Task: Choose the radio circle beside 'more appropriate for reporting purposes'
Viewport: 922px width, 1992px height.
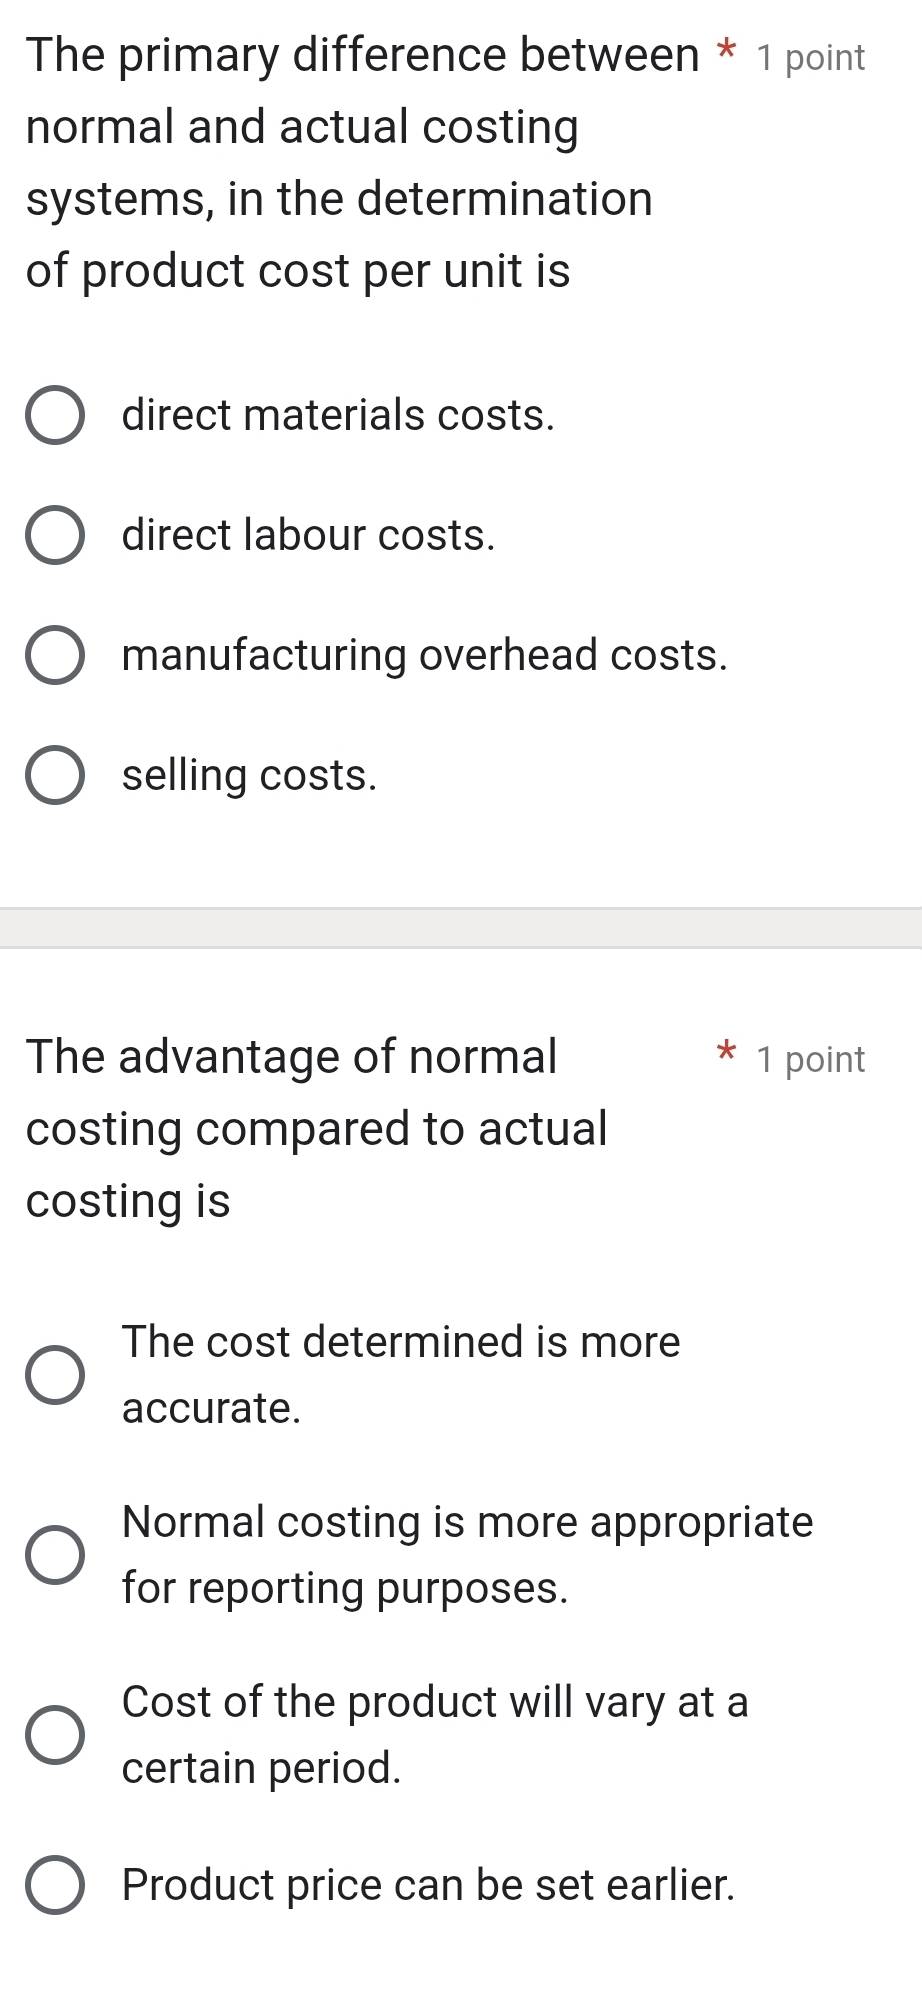Action: pos(54,1554)
